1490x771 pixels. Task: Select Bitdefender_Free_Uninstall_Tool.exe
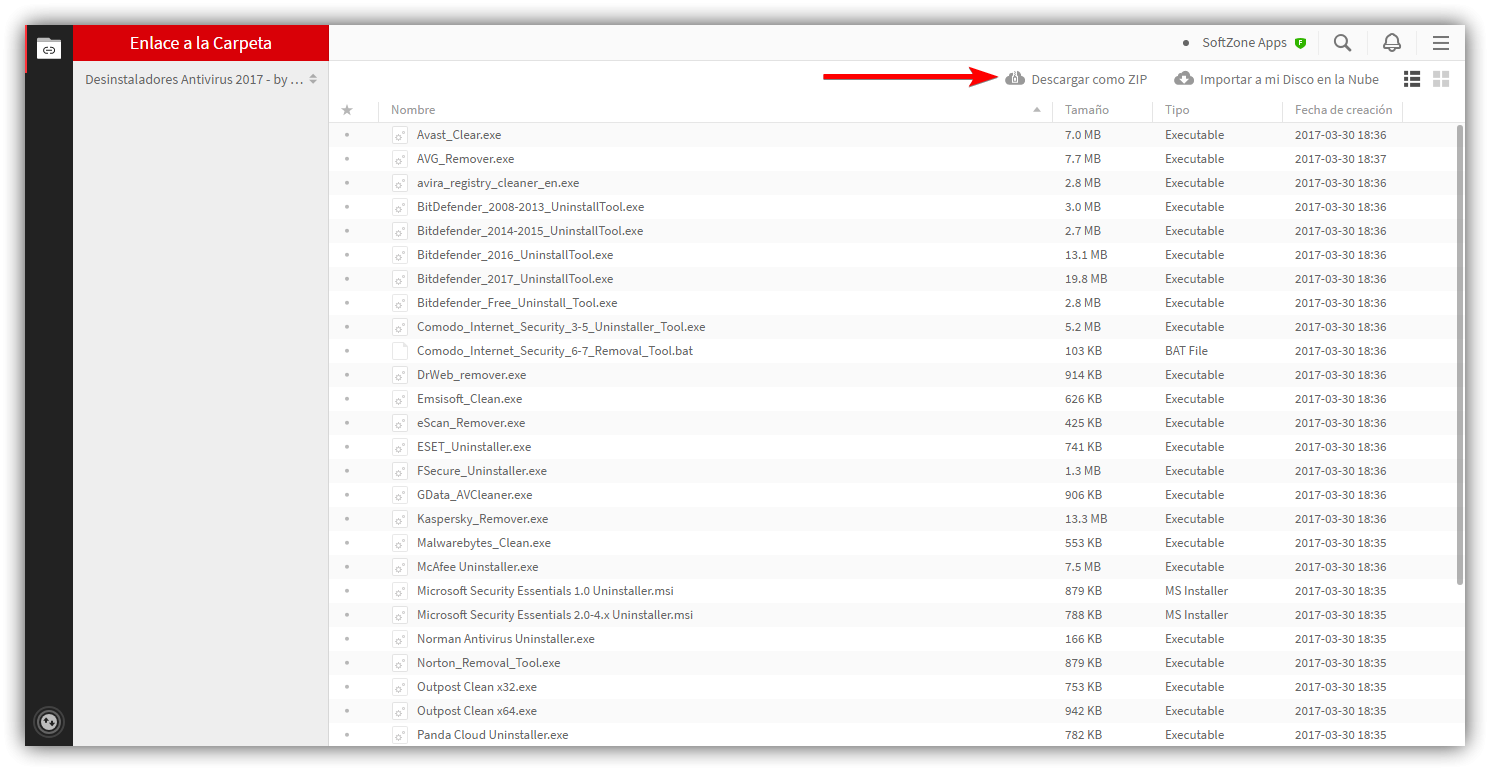tap(517, 303)
